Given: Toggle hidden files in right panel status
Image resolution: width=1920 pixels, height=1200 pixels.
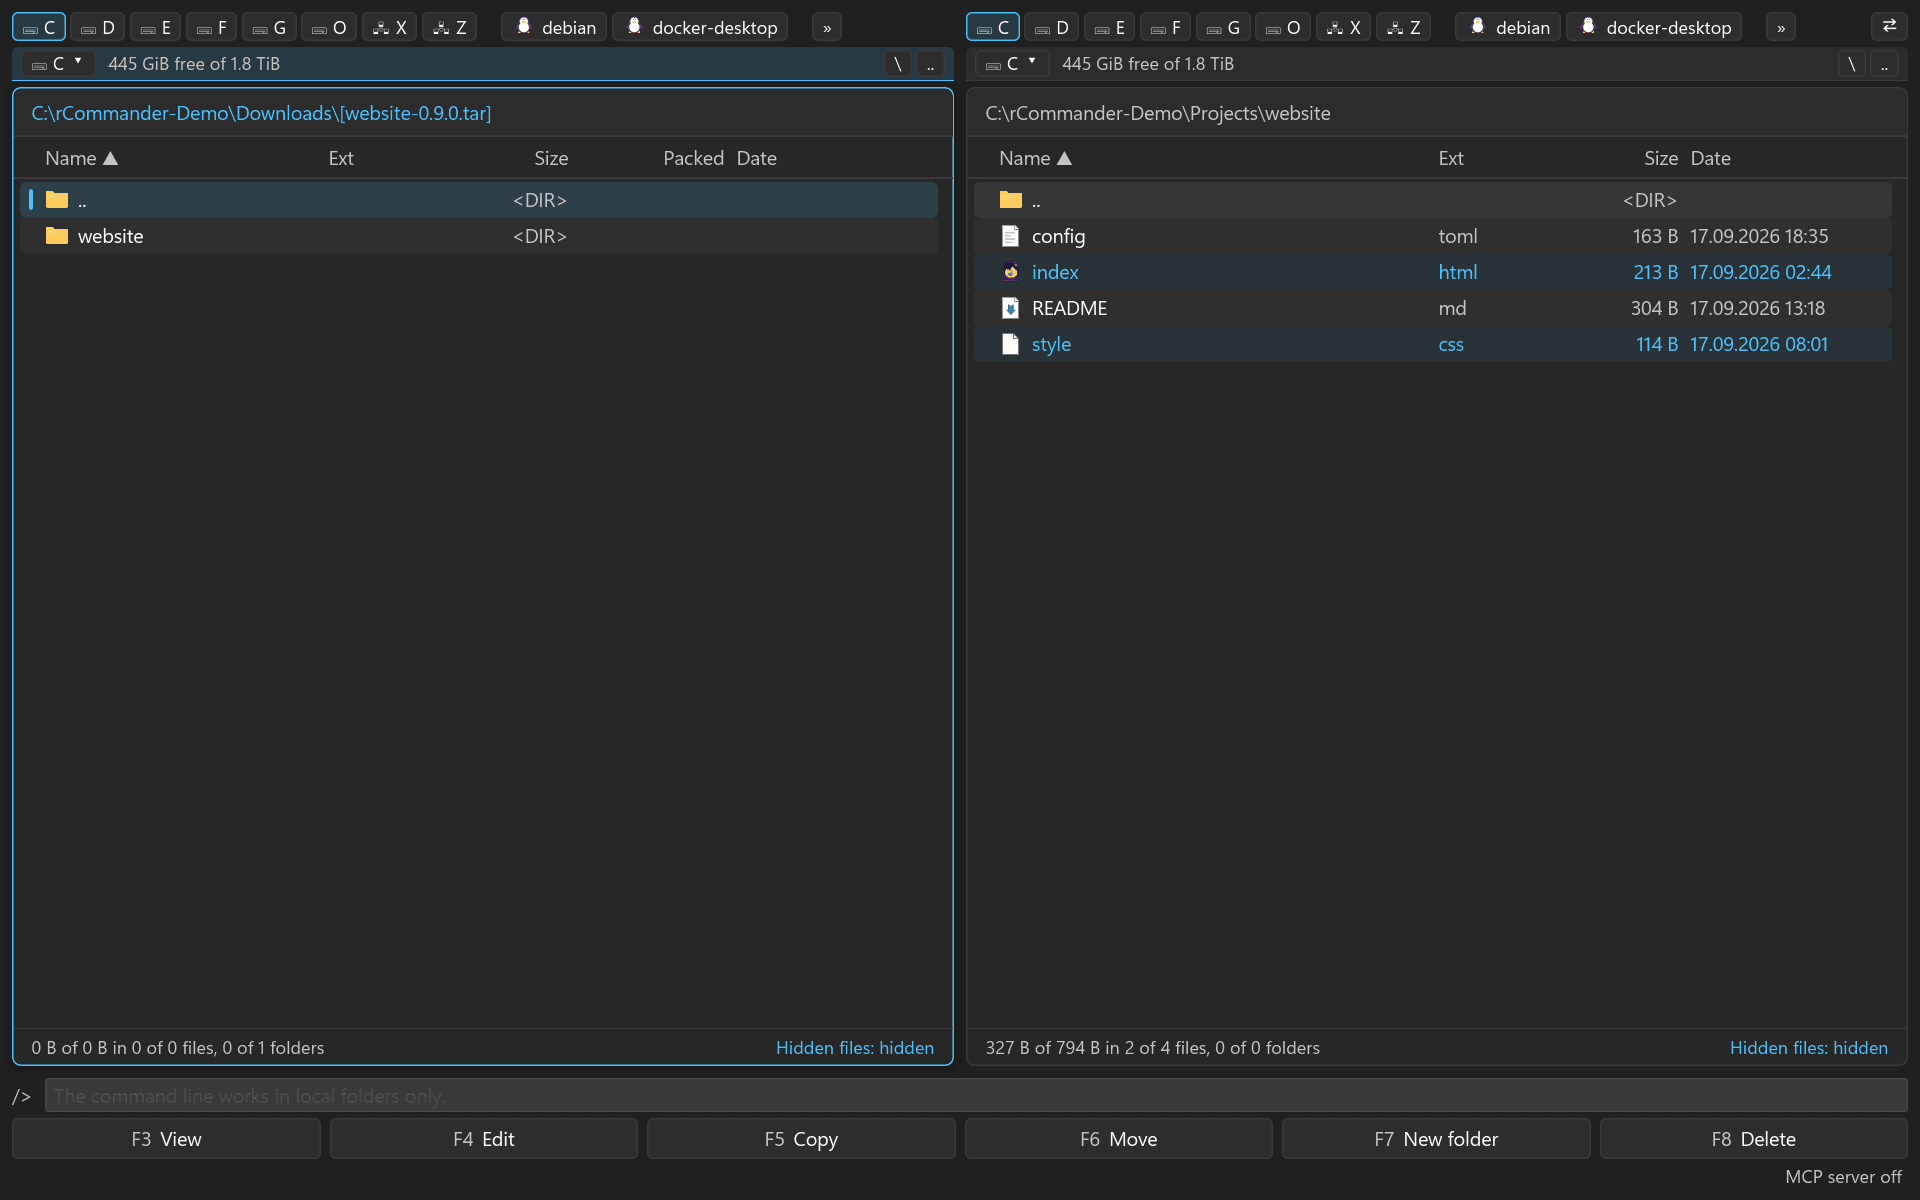Looking at the screenshot, I should click(x=1809, y=1047).
